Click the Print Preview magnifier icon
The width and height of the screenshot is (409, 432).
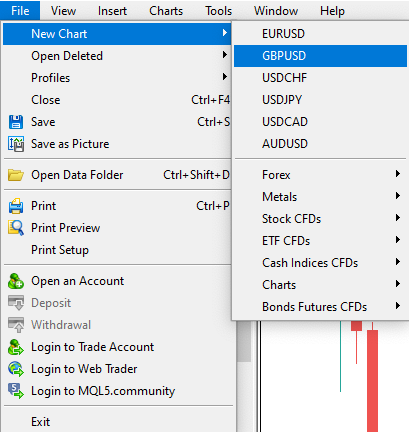tap(16, 228)
